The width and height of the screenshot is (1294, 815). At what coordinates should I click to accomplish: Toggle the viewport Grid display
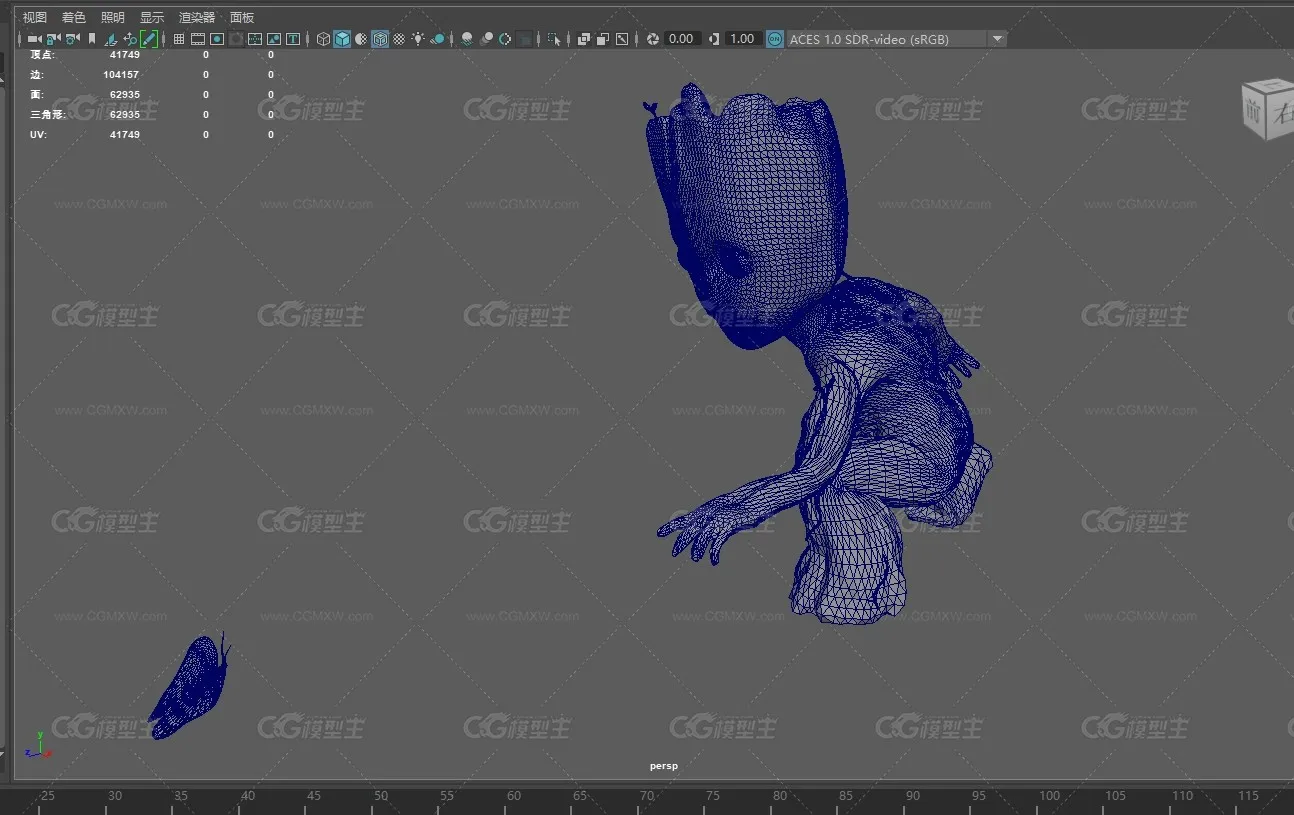point(178,39)
